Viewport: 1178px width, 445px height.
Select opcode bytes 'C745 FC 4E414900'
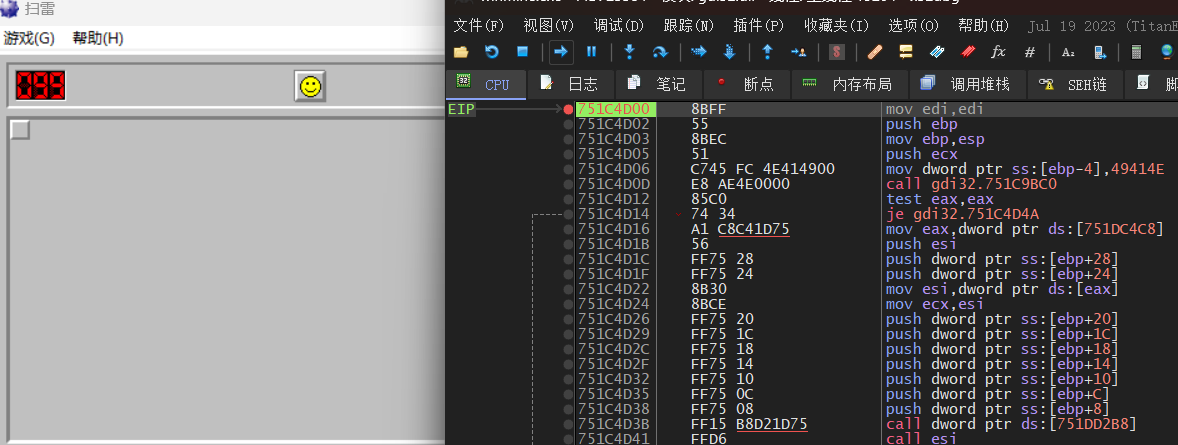(x=763, y=169)
